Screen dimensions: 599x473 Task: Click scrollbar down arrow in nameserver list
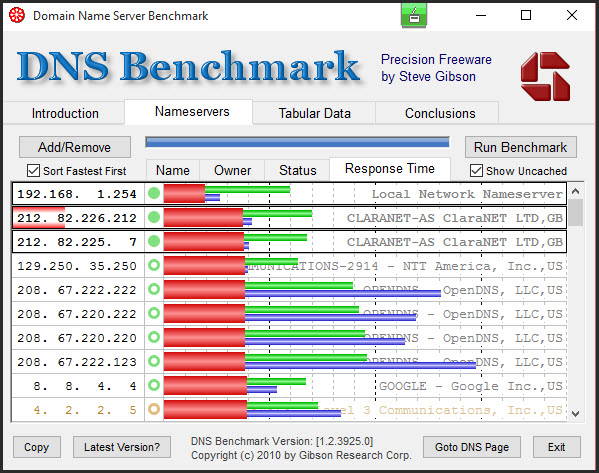point(576,413)
